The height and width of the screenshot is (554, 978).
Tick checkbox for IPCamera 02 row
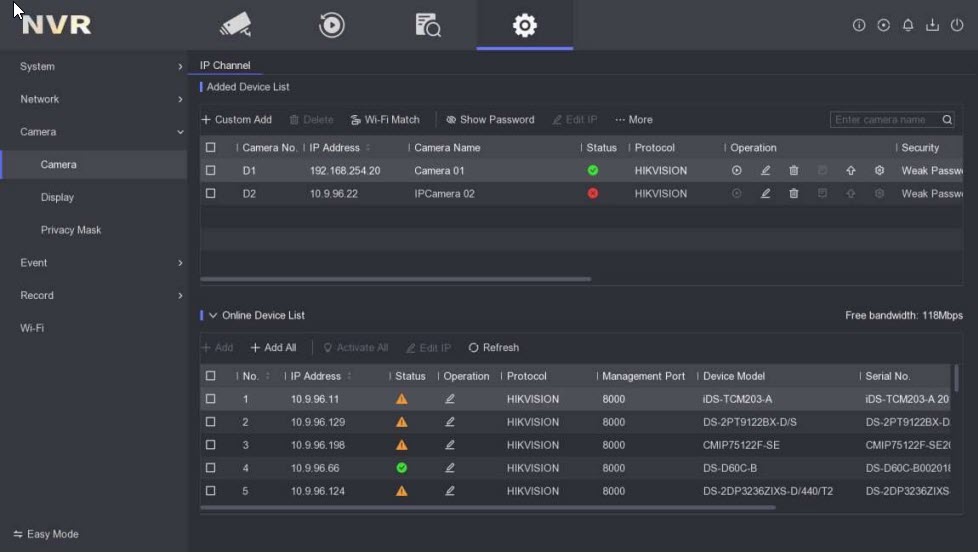(x=210, y=194)
